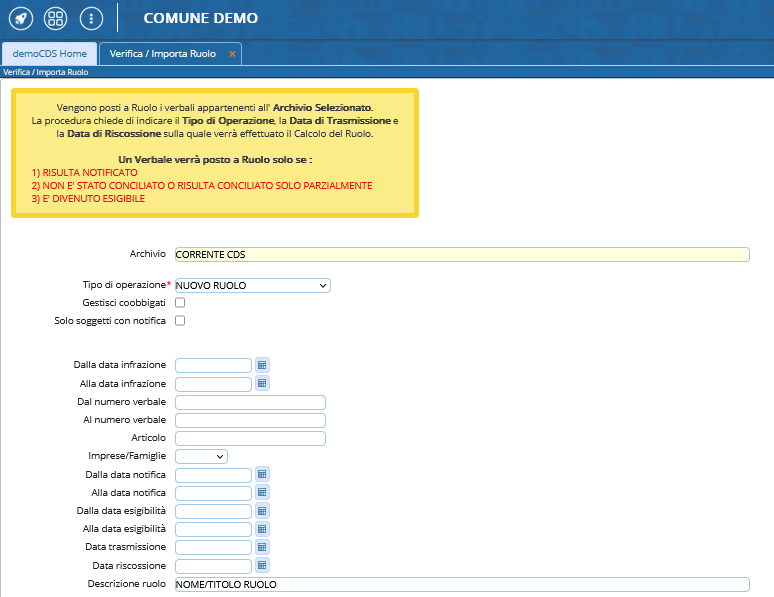Open calendar for Data trasmissione

pos(262,547)
